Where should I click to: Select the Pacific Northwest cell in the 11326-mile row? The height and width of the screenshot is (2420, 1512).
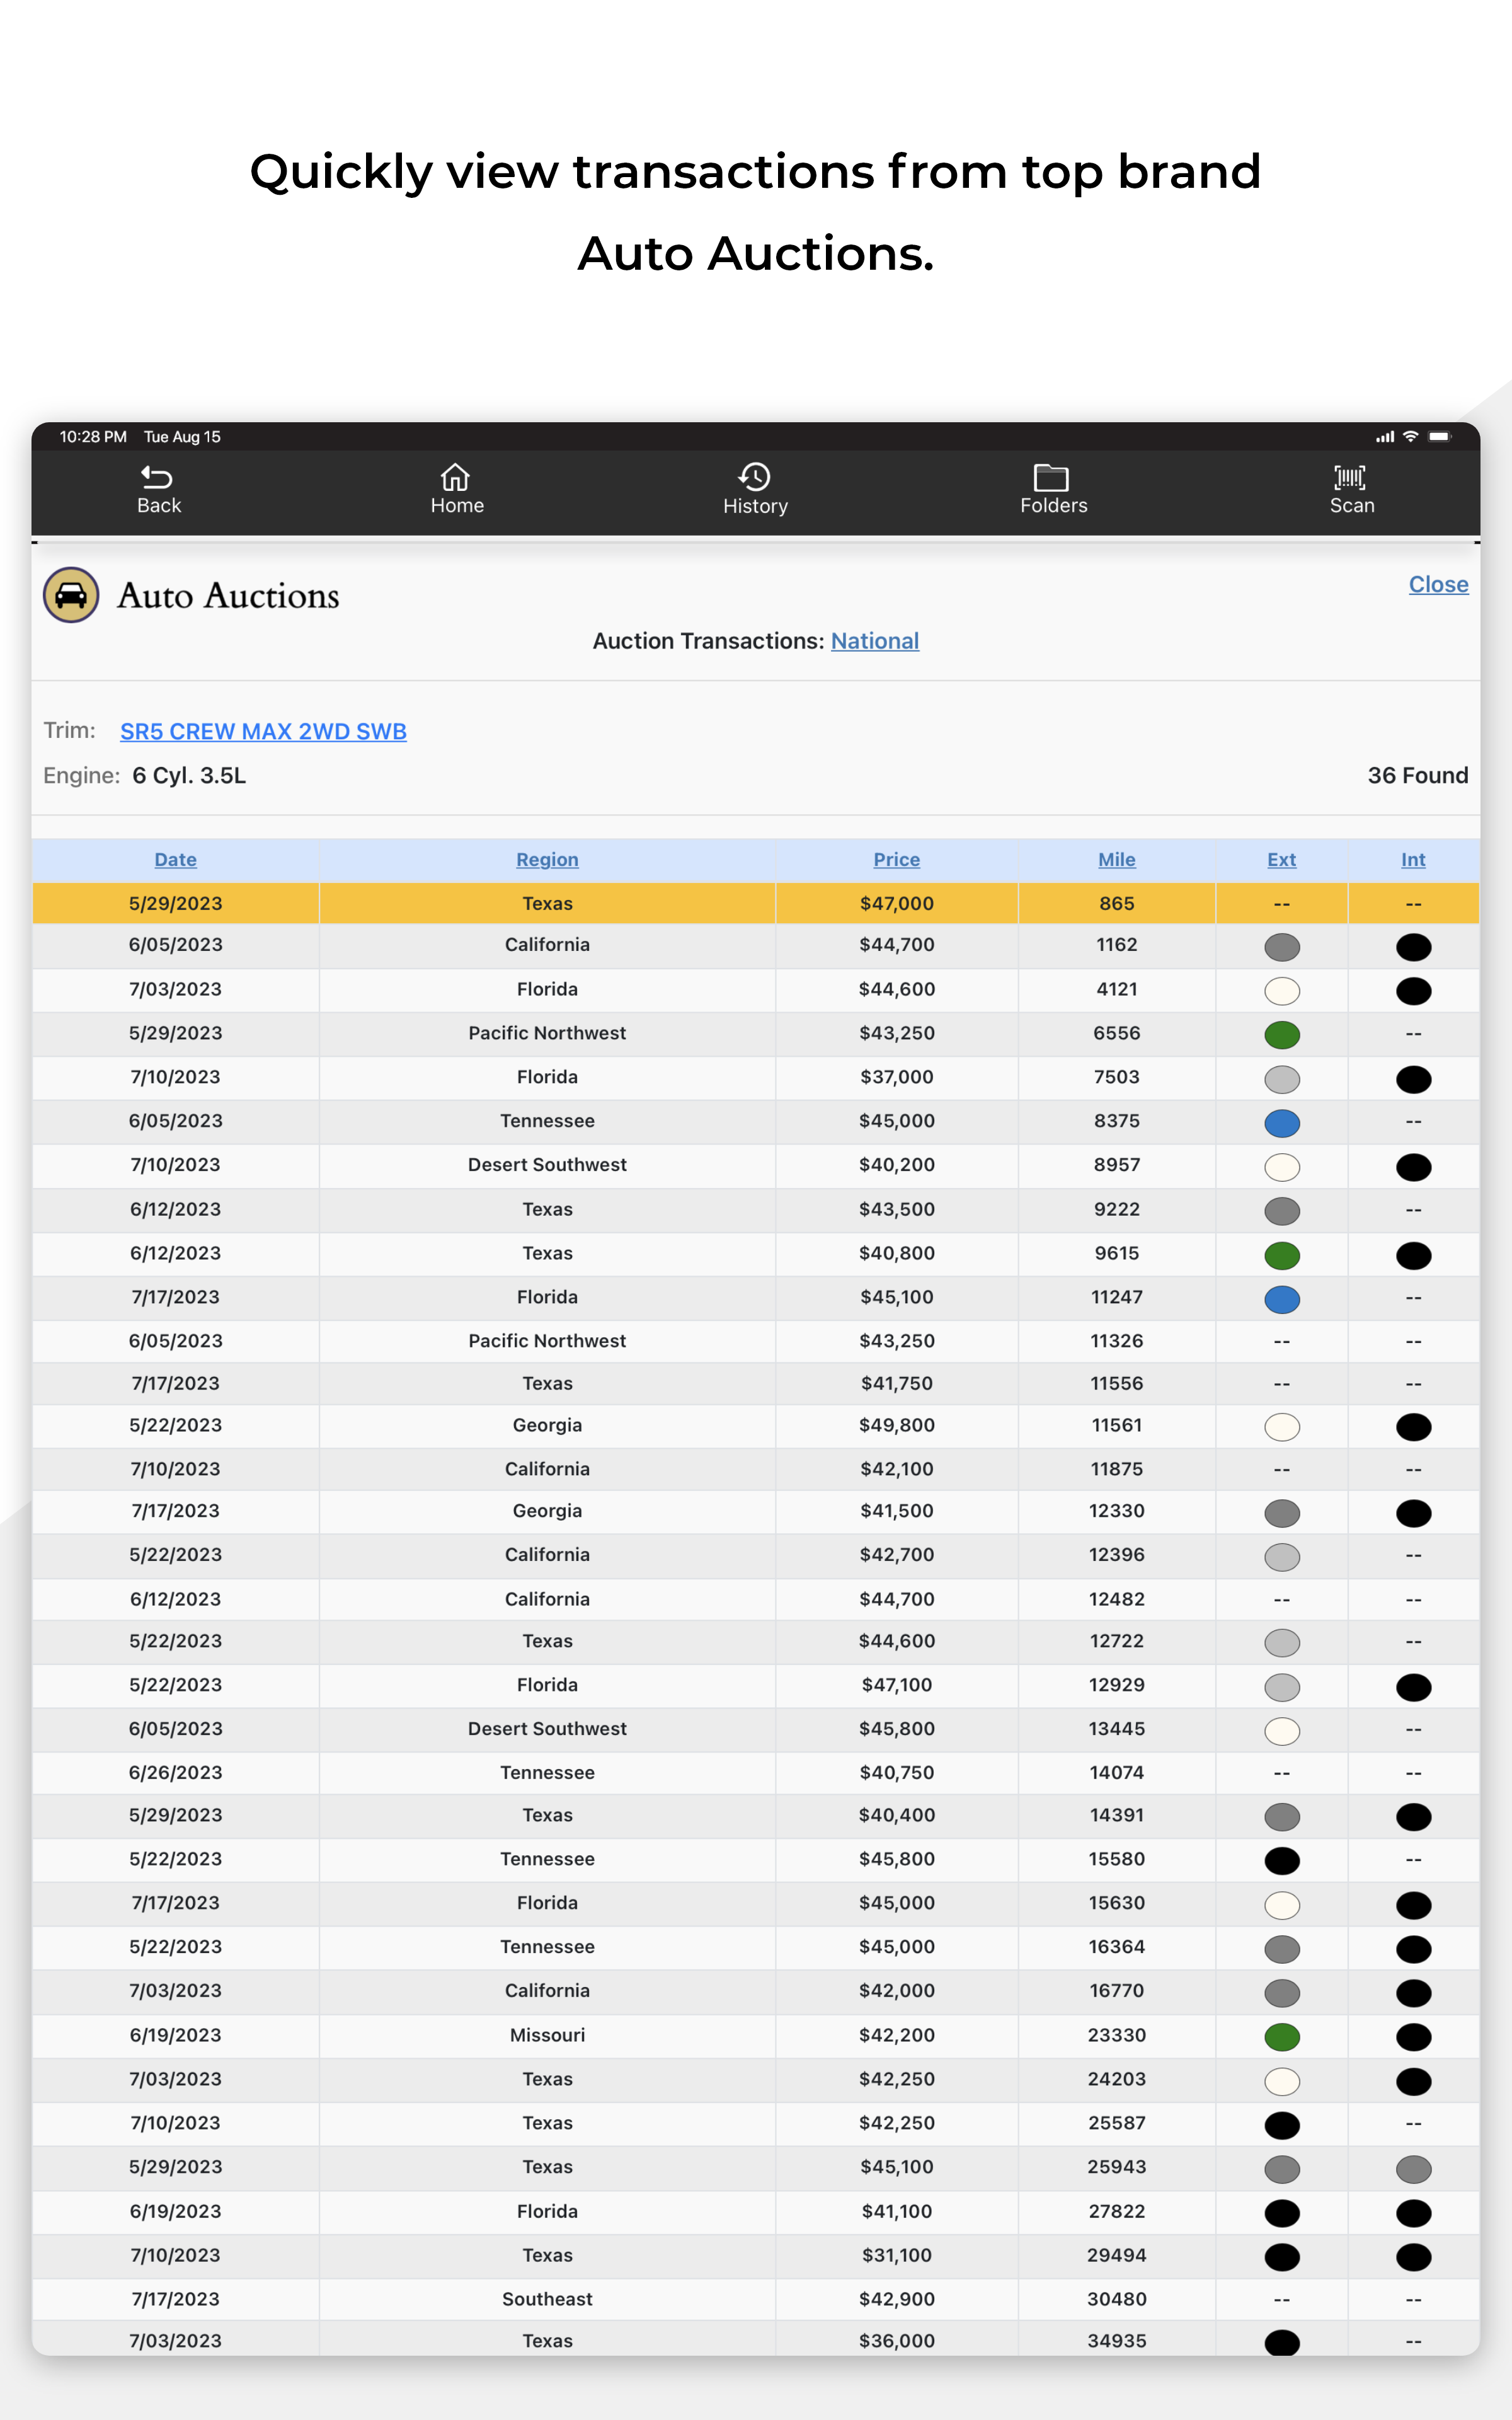(x=547, y=1341)
